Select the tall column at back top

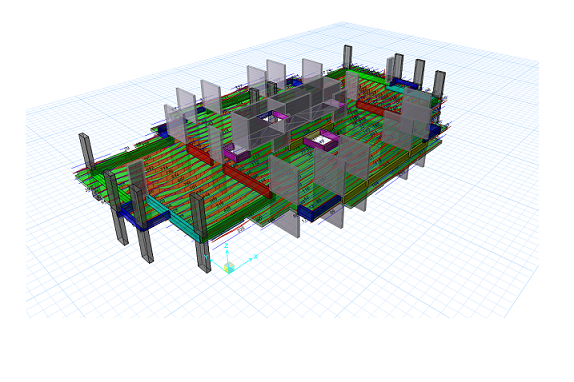pyautogui.click(x=347, y=57)
